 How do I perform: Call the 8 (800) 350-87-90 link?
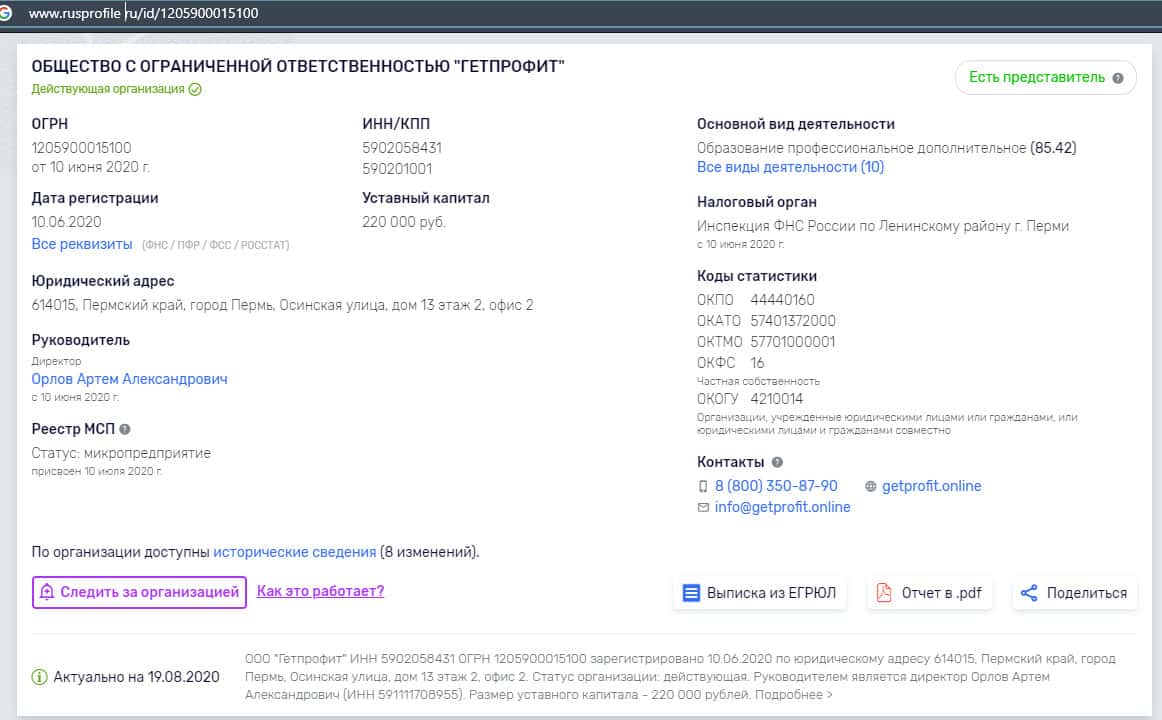coord(776,487)
